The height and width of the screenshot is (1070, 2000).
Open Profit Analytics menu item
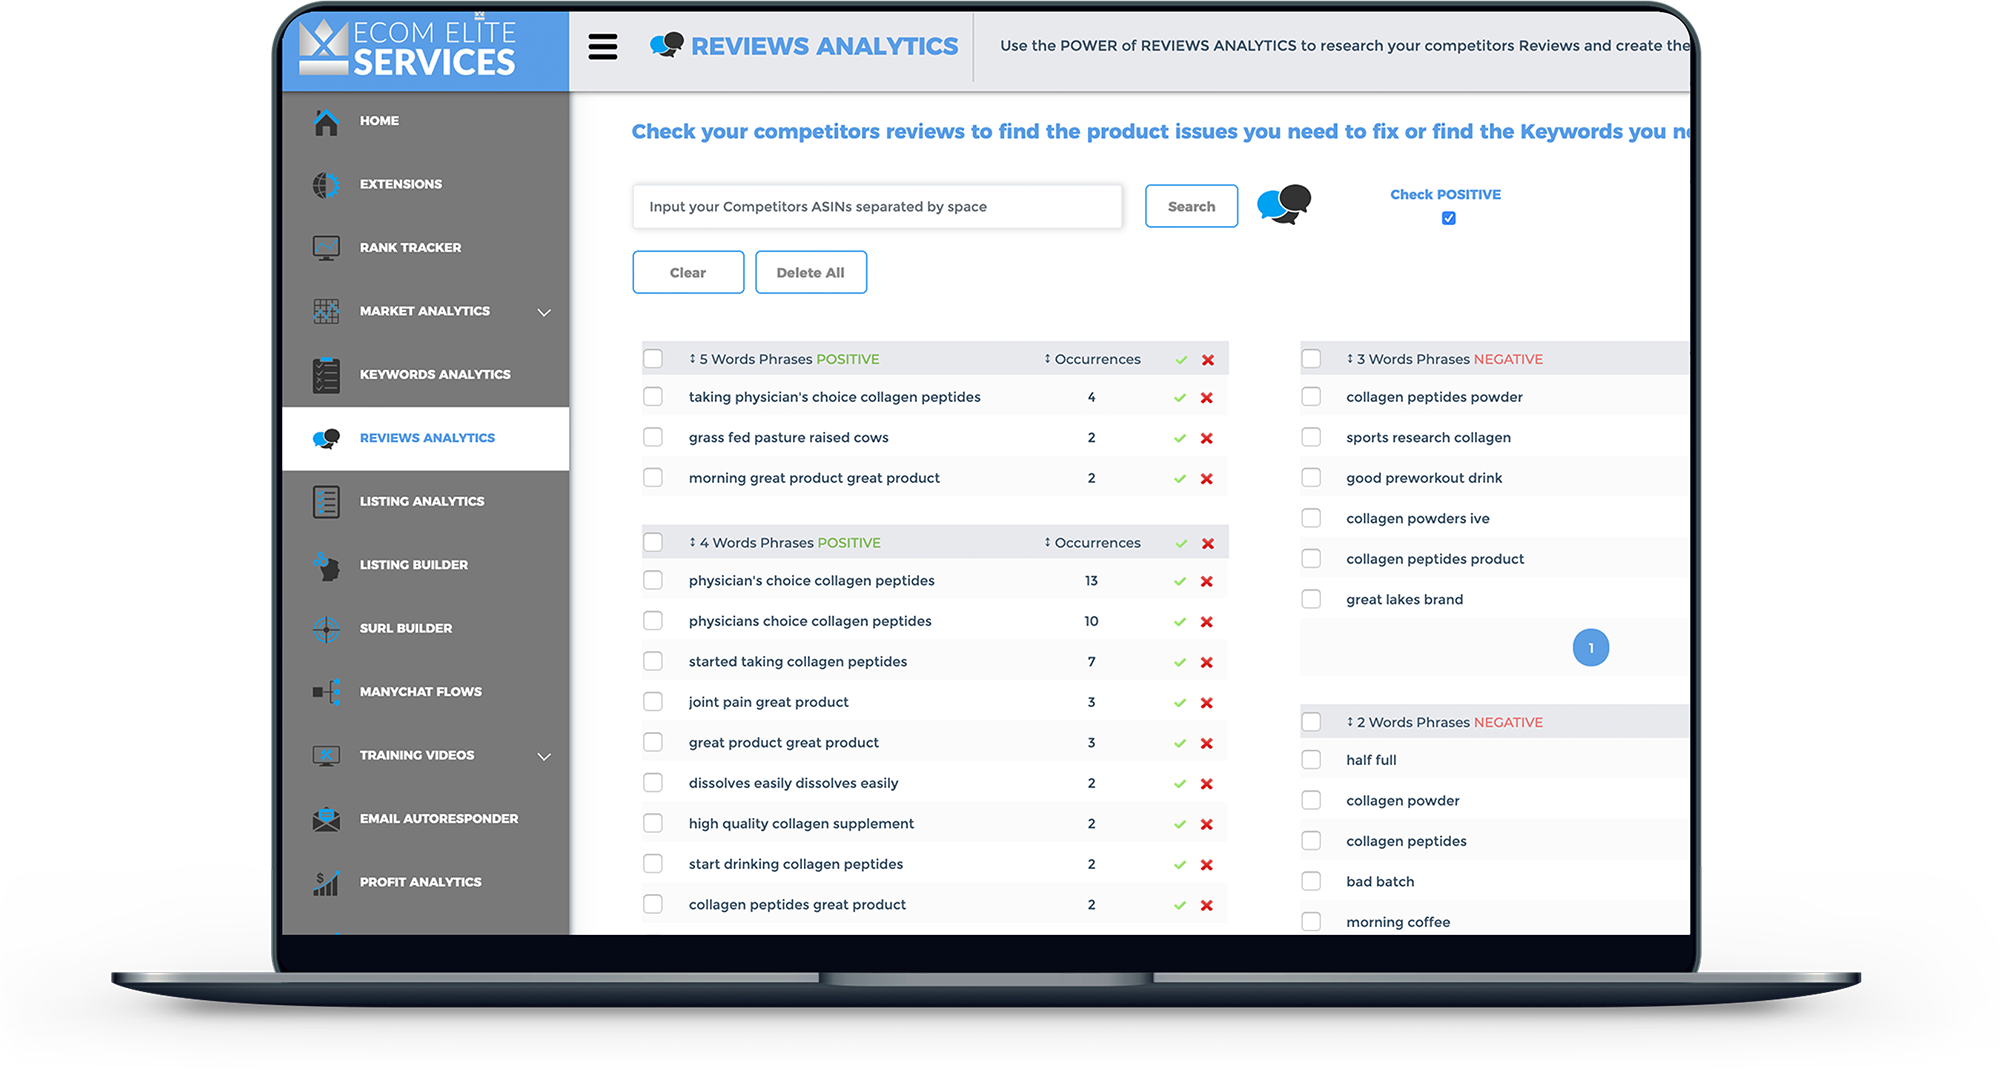coord(420,882)
